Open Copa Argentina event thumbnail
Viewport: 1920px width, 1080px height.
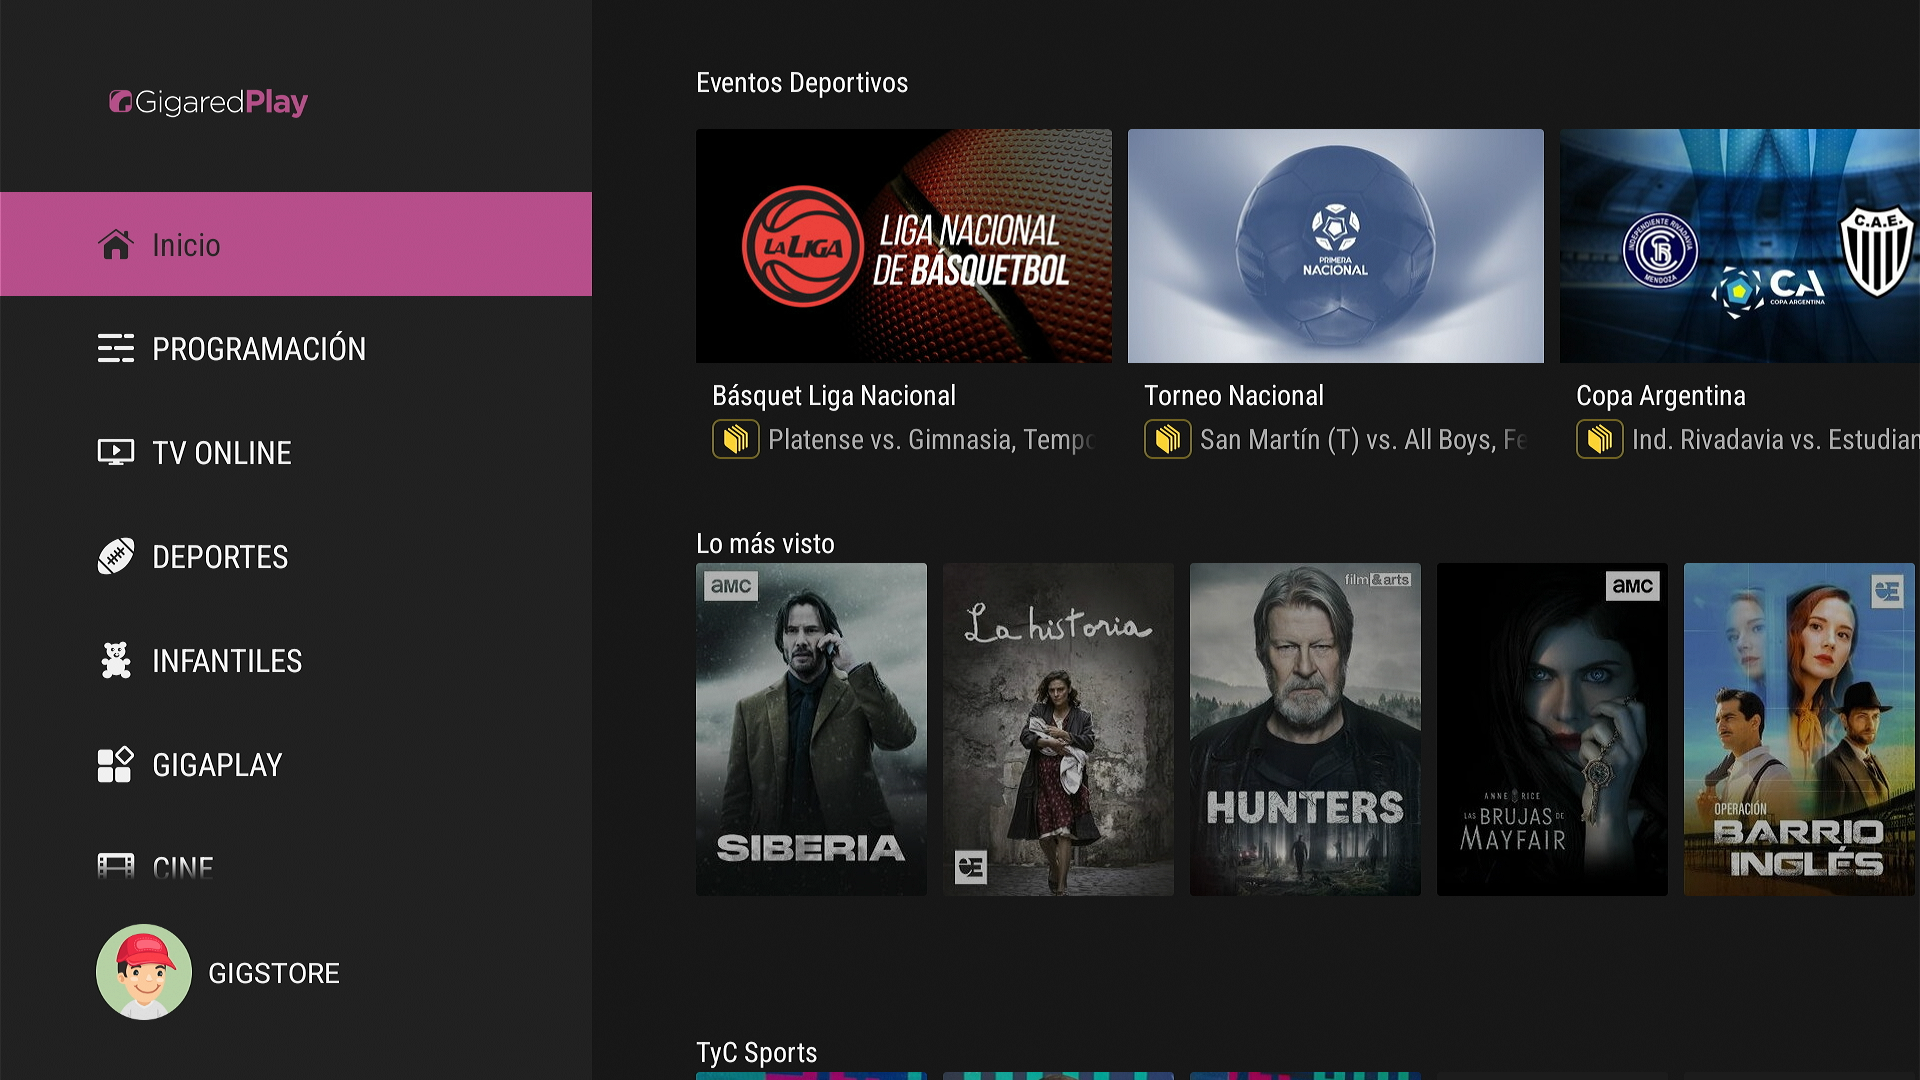1740,246
